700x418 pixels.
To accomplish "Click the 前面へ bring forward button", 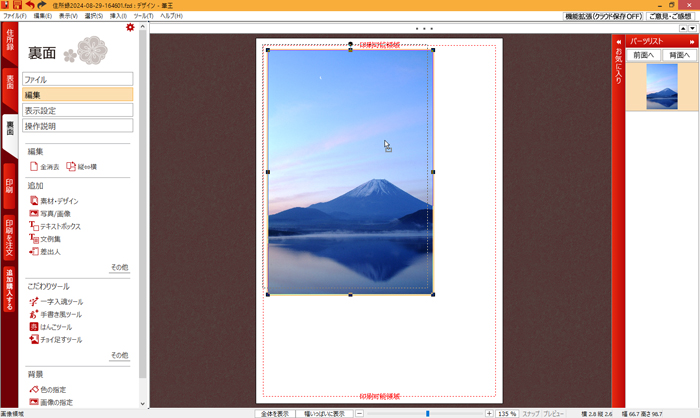I will (x=644, y=55).
